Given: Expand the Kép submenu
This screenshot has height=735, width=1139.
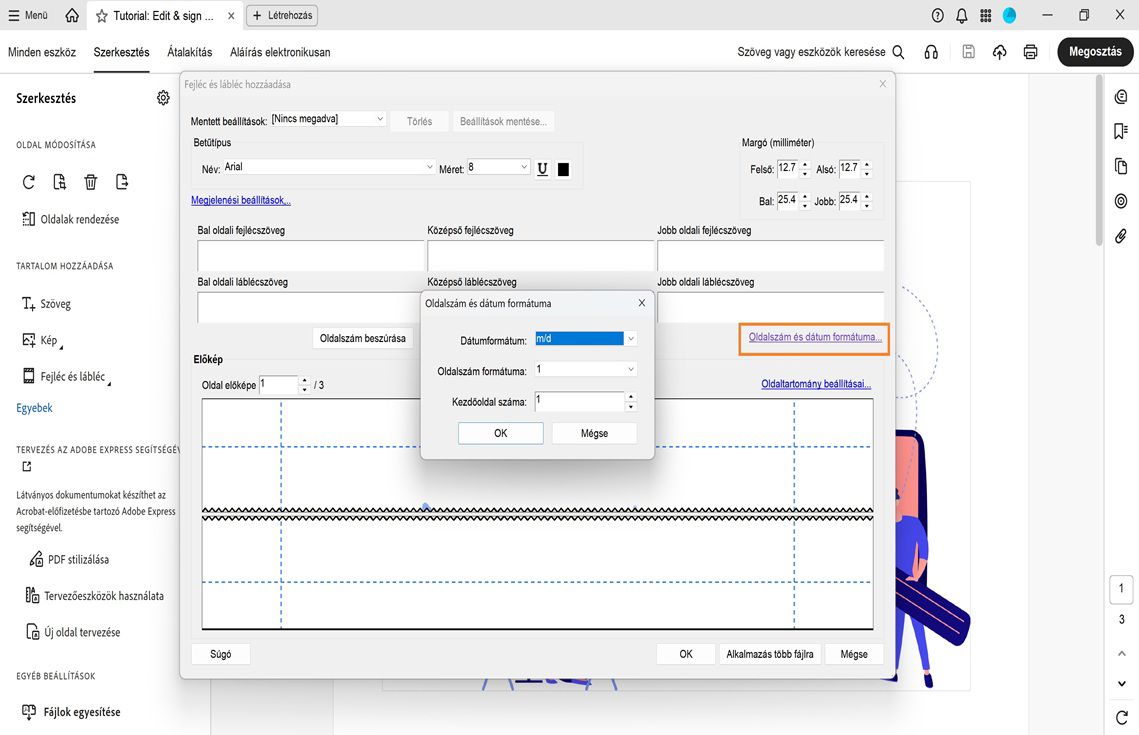Looking at the screenshot, I should [61, 348].
